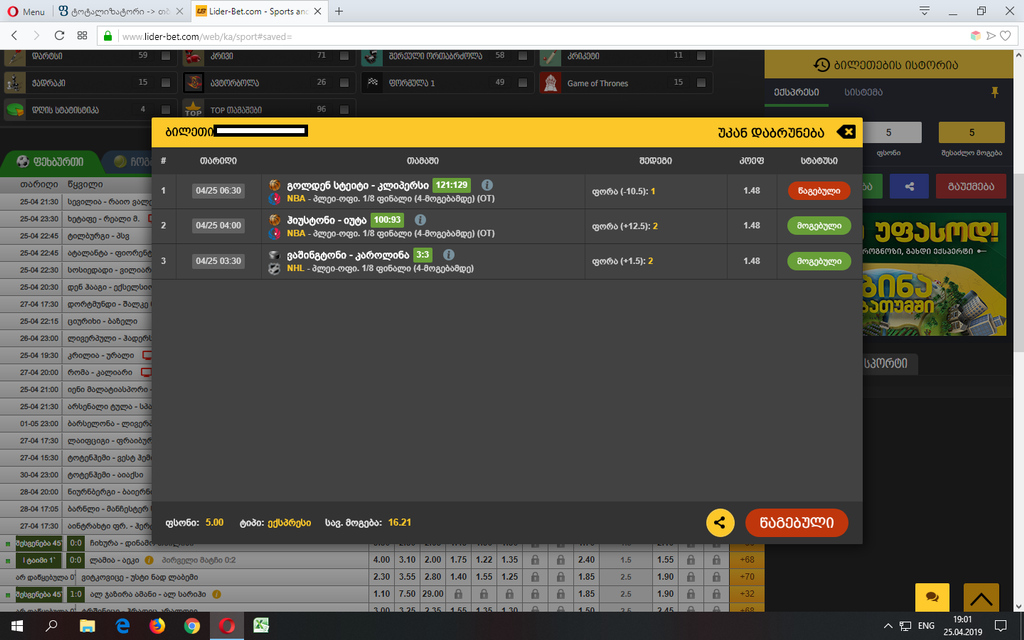Open Windows Start menu
1024x640 pixels.
17,626
